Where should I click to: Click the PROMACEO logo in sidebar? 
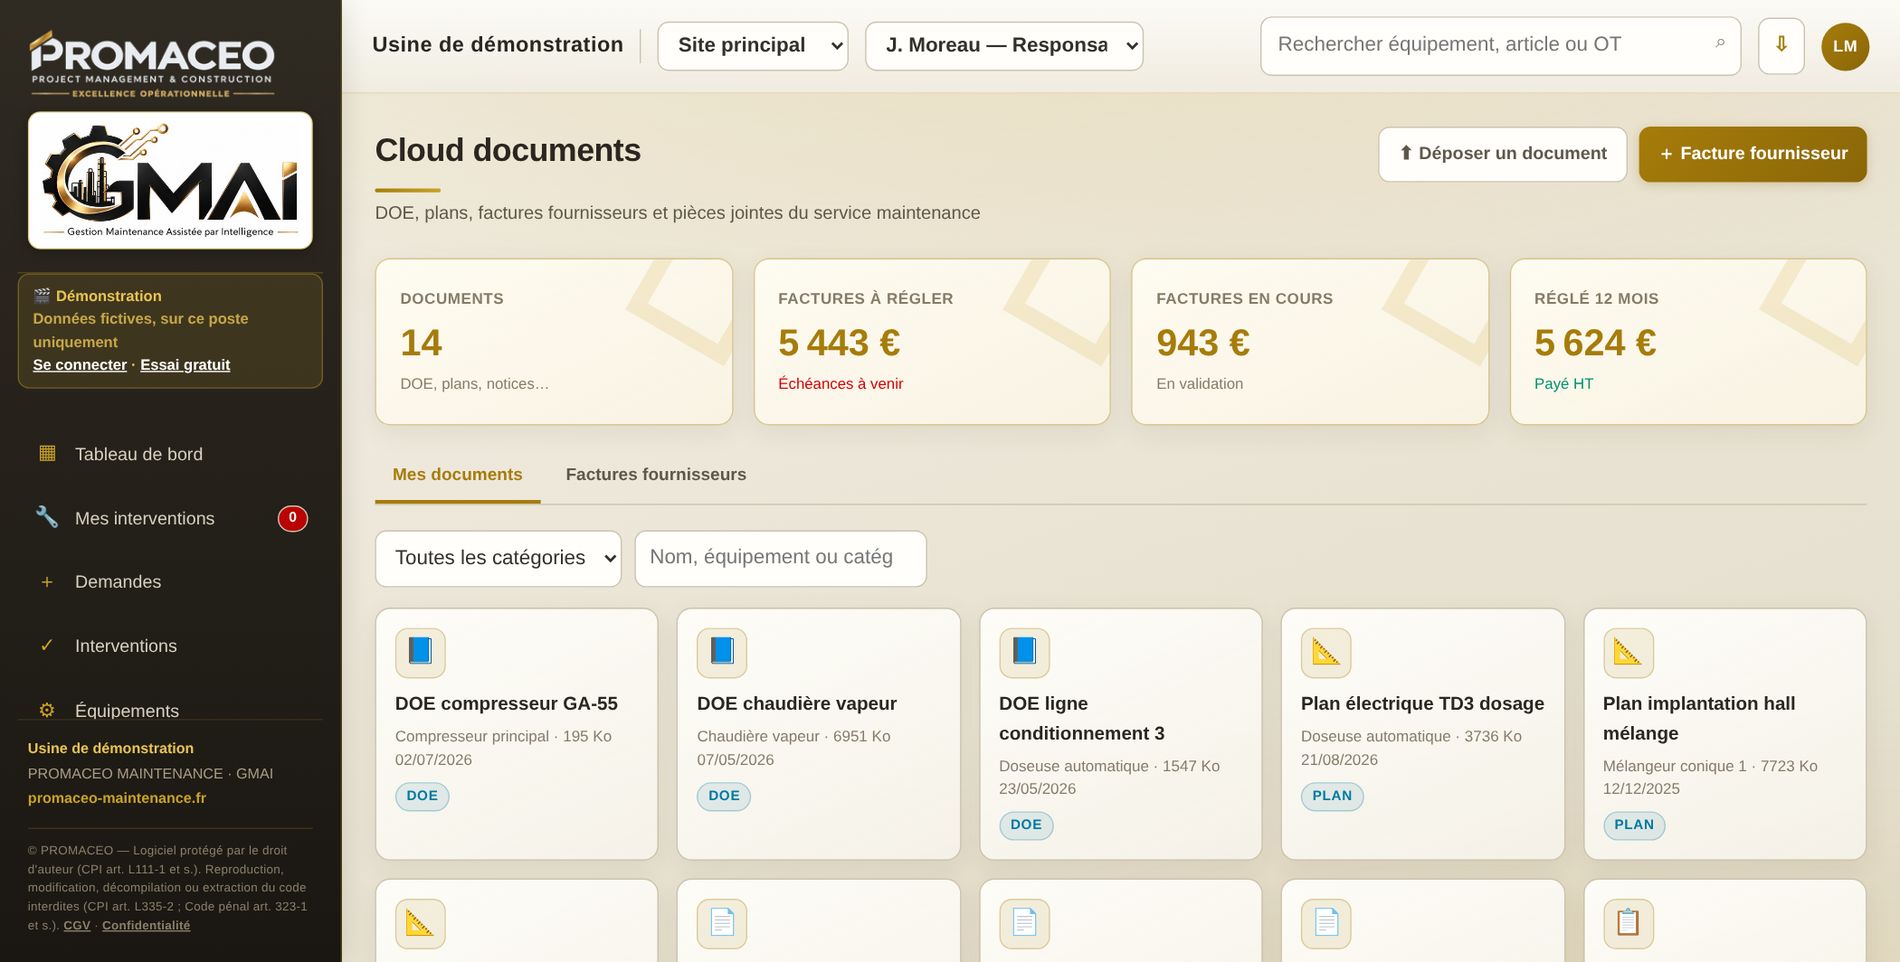(152, 64)
